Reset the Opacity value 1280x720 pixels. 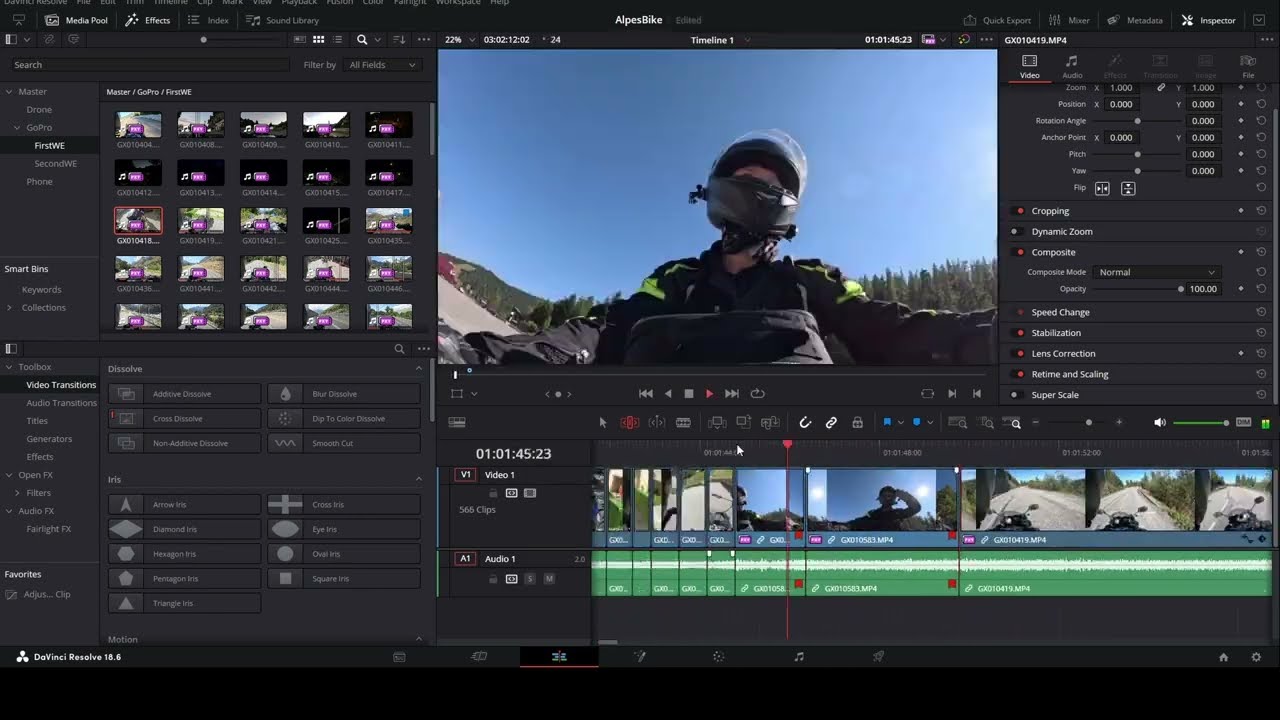[x=1261, y=289]
